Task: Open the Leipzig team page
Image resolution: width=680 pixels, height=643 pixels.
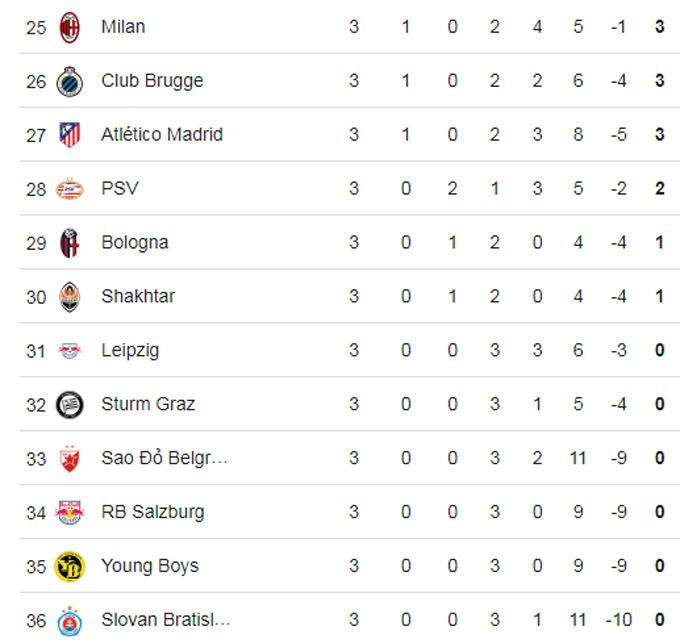Action: tap(130, 350)
